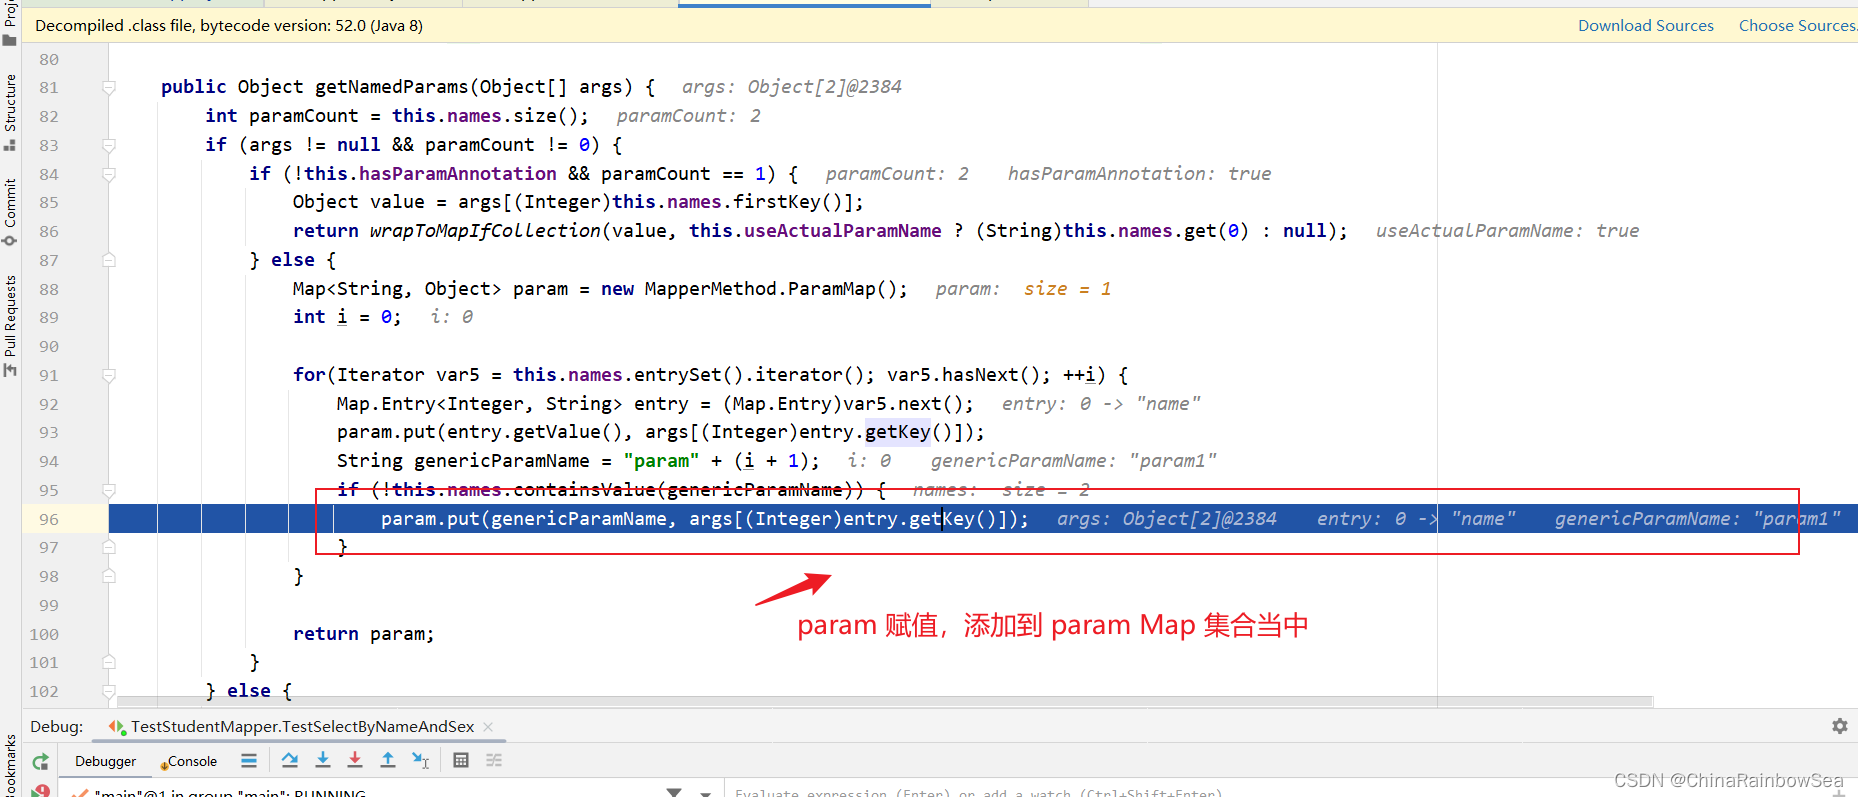Click the frames filter funnel icon
1858x797 pixels.
coord(674,792)
